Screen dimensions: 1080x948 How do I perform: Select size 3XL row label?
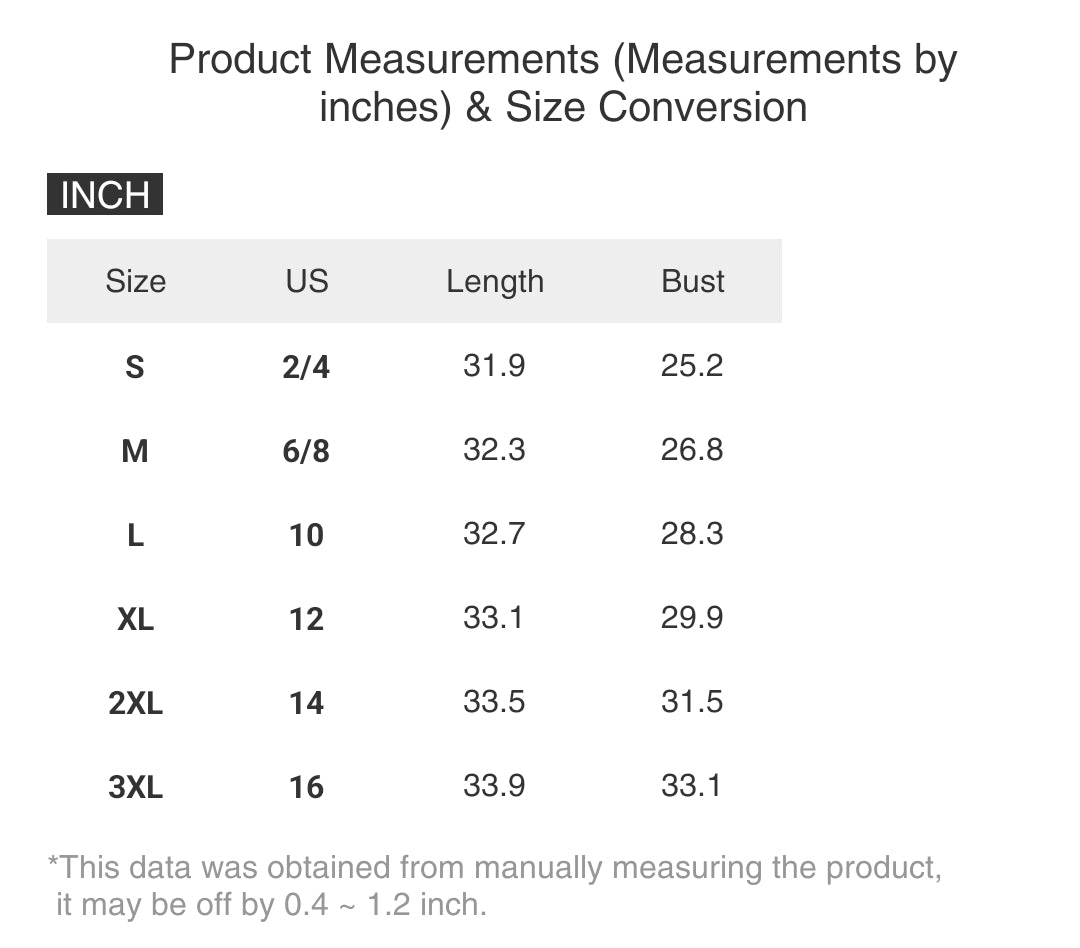tap(135, 787)
